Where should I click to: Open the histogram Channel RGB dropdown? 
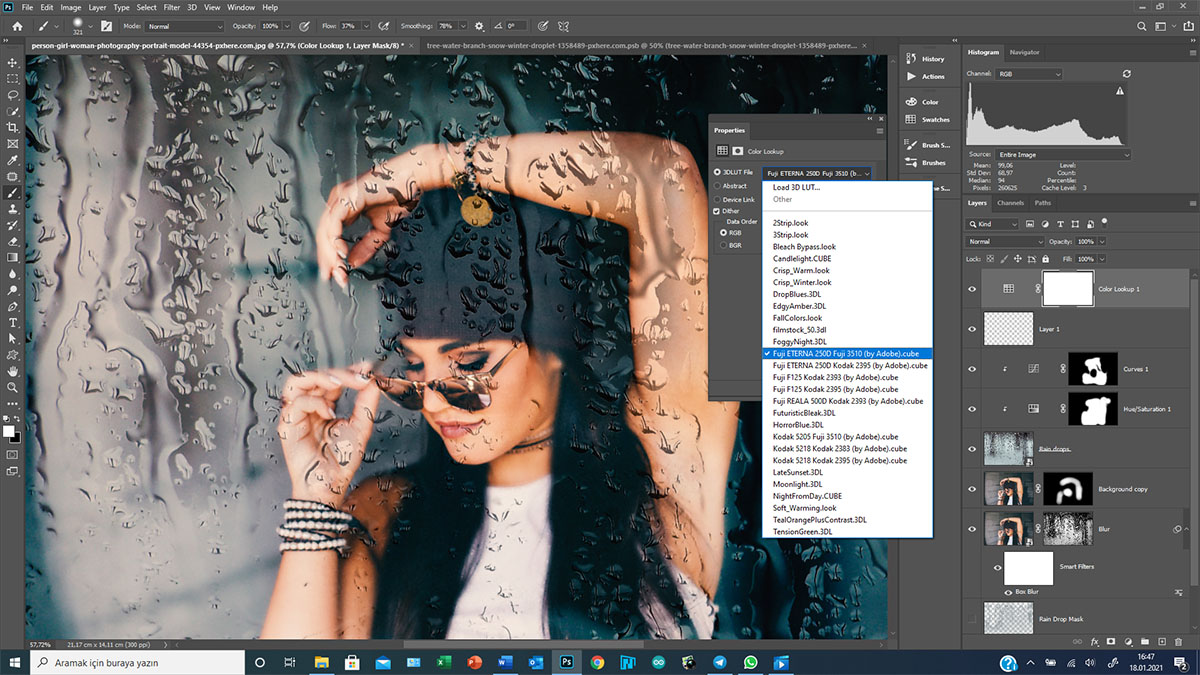[1029, 74]
